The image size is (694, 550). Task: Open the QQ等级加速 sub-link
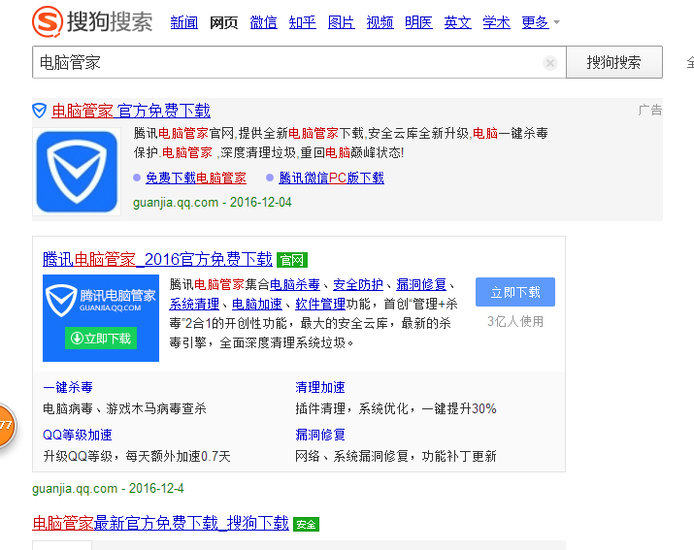point(77,435)
